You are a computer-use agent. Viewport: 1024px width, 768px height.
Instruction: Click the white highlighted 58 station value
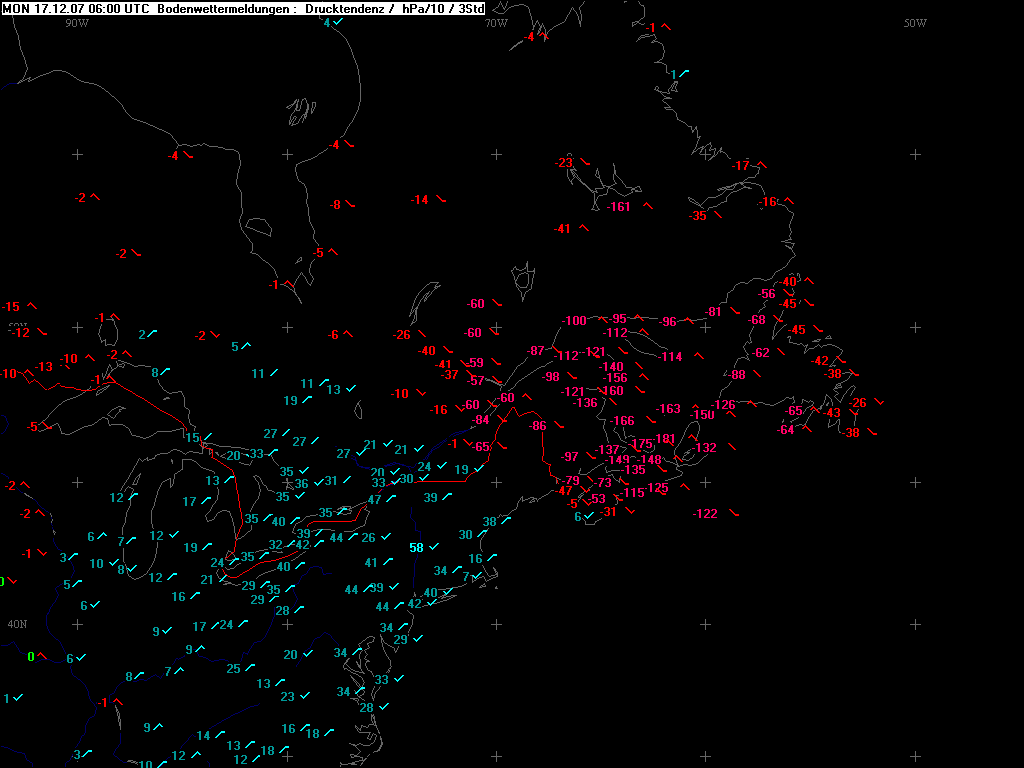pos(417,548)
